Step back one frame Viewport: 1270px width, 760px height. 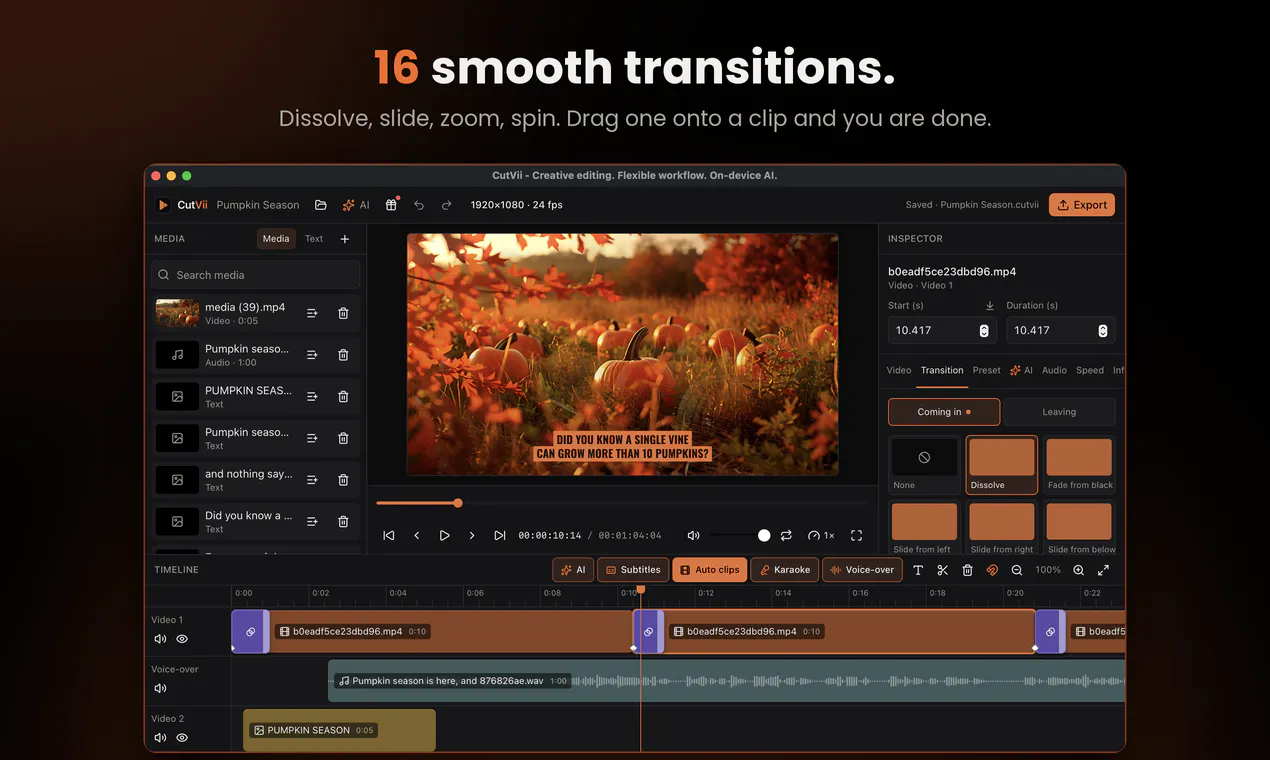click(x=417, y=536)
